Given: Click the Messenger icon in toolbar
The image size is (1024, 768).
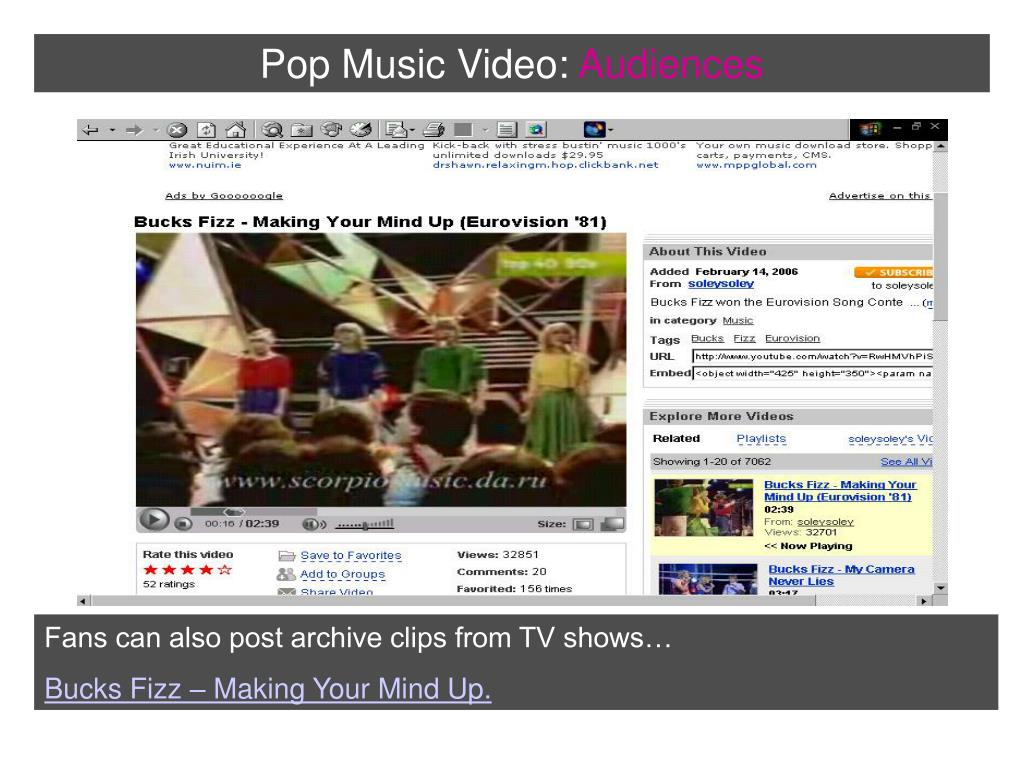Looking at the screenshot, I should [594, 129].
